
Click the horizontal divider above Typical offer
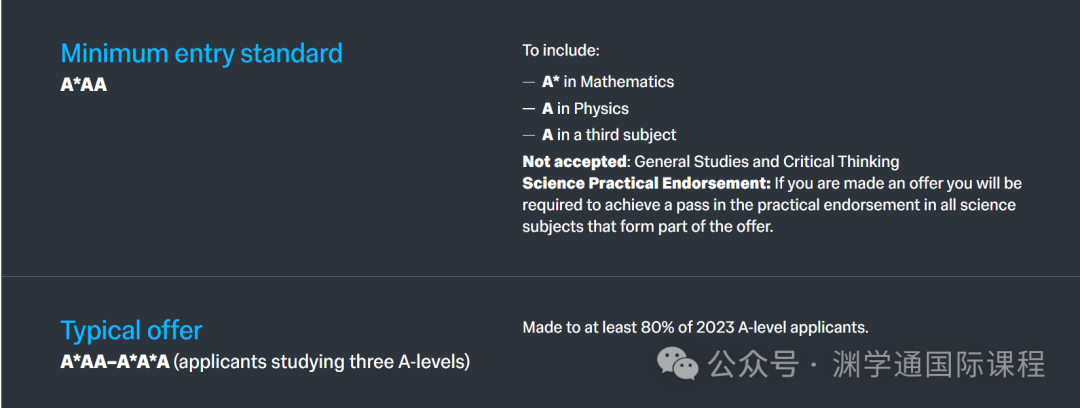click(540, 276)
